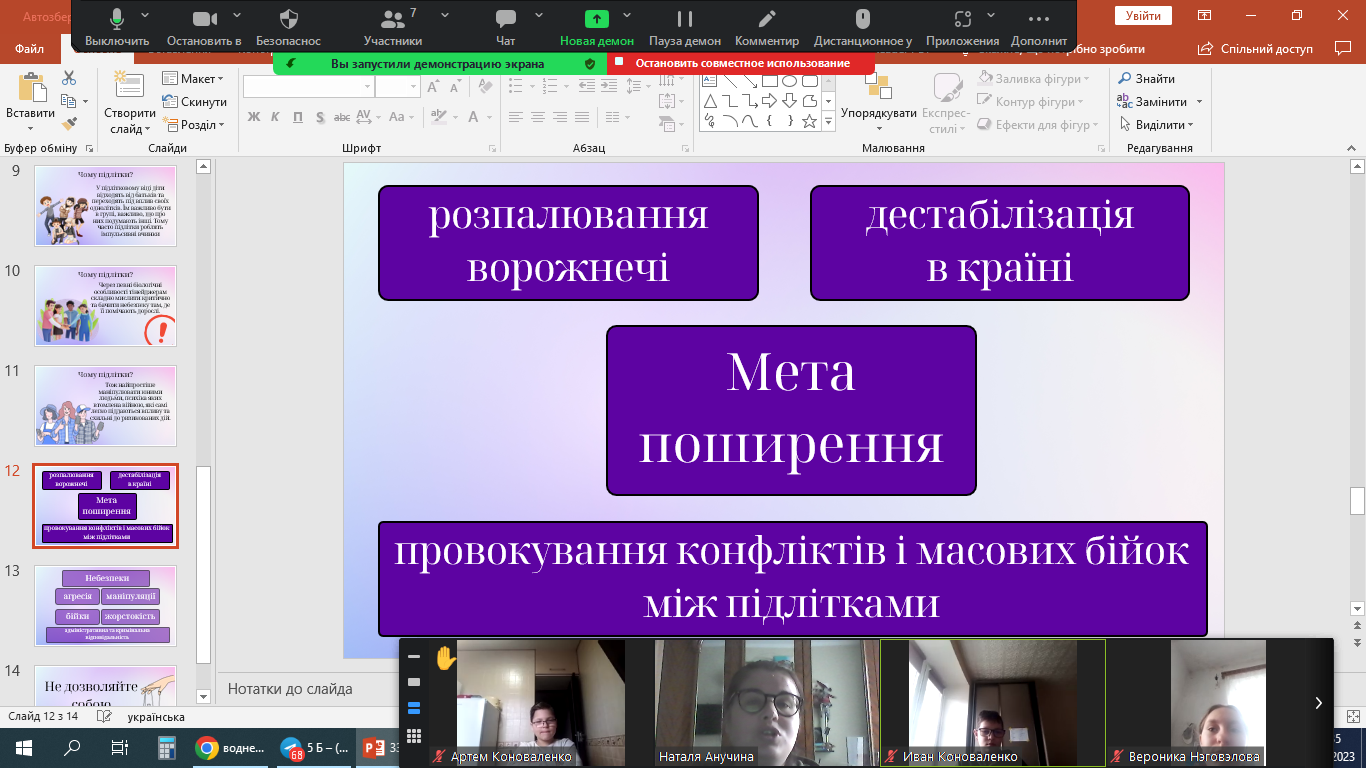Open the Zoom chat icon
The image size is (1366, 768).
[506, 19]
